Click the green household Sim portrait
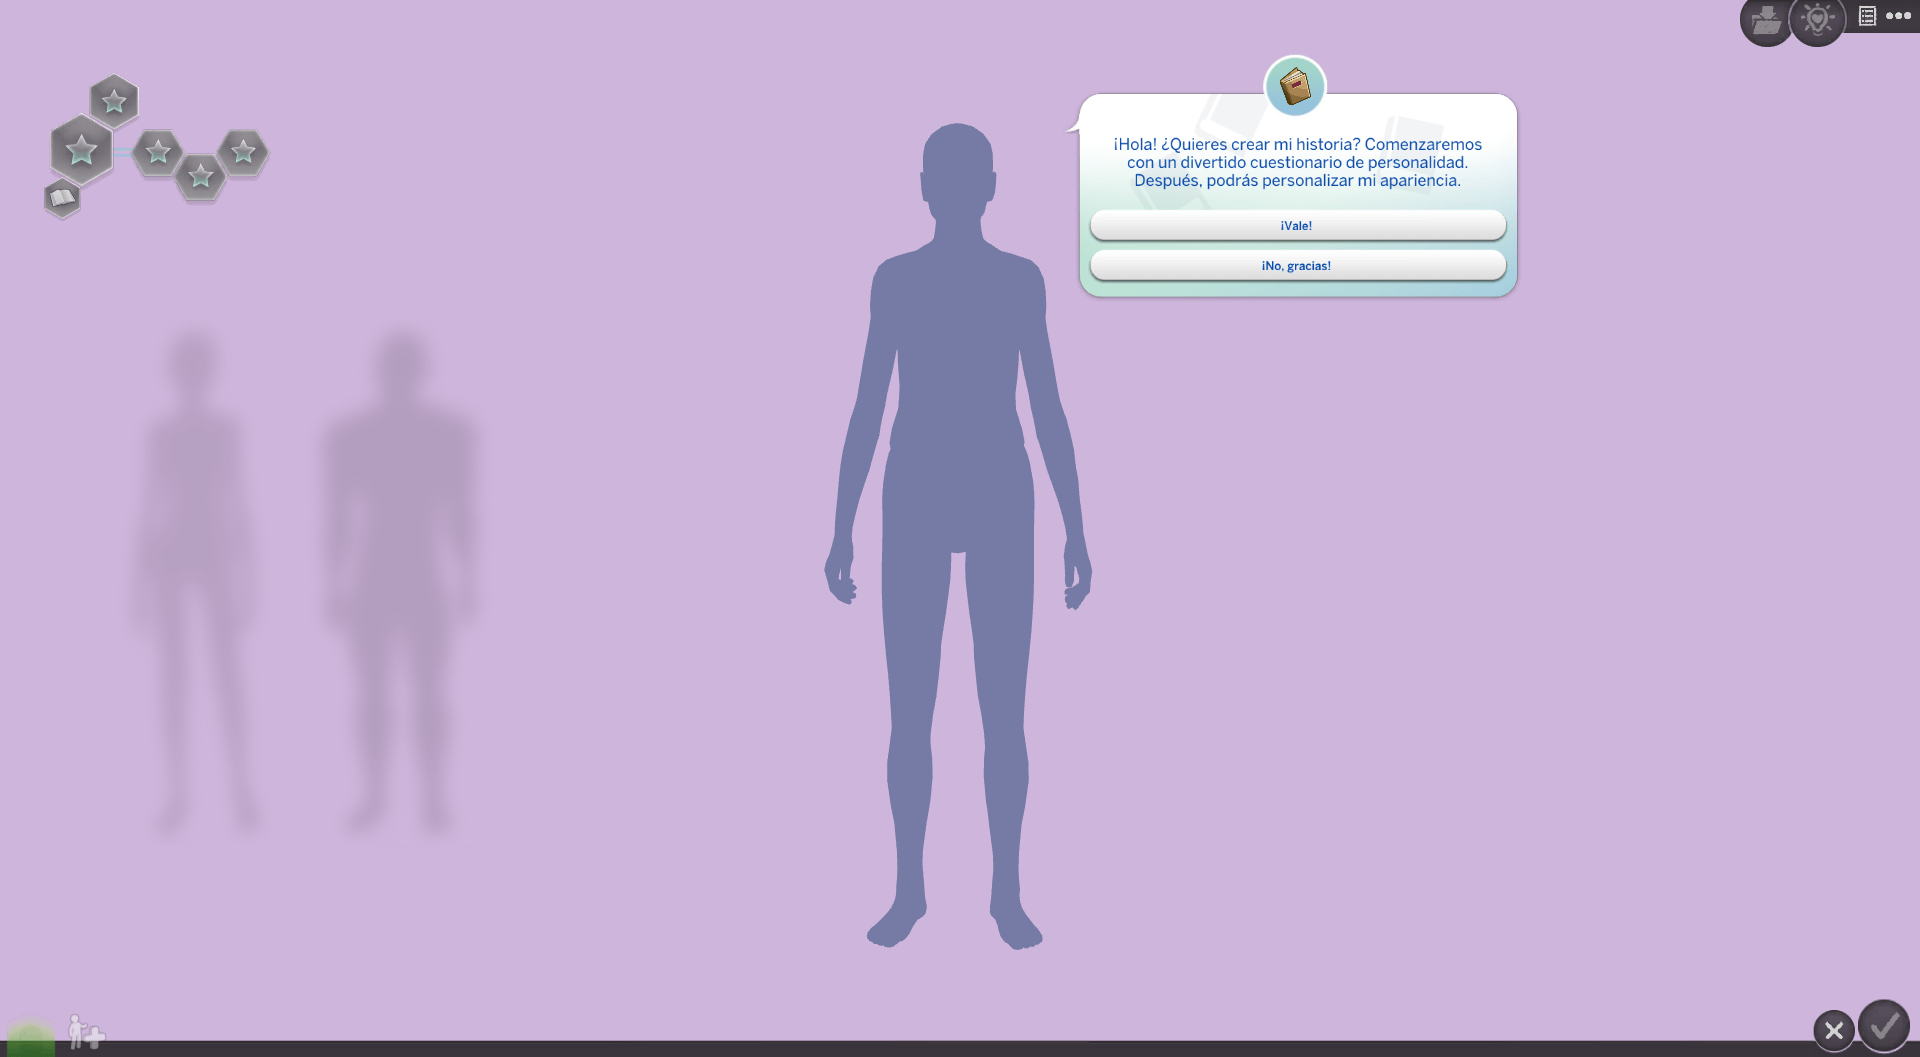 pos(31,1038)
